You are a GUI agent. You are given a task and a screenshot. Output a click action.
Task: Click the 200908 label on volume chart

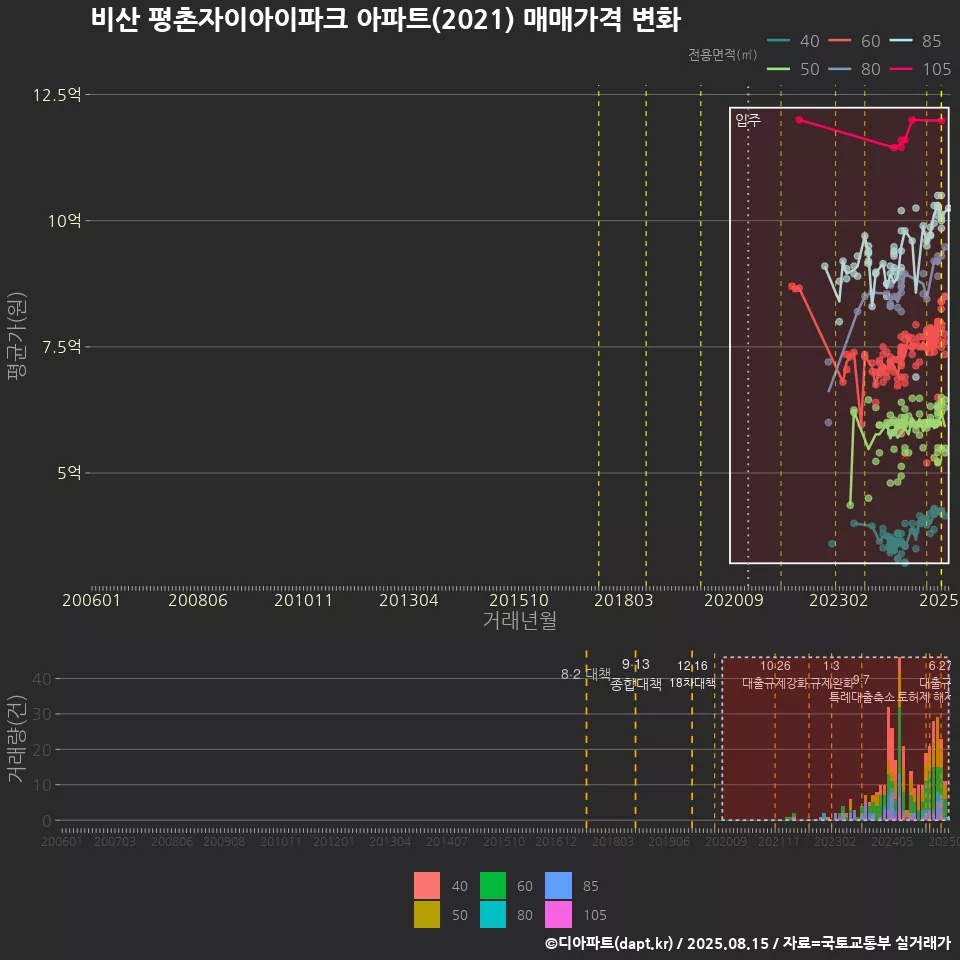click(x=224, y=842)
